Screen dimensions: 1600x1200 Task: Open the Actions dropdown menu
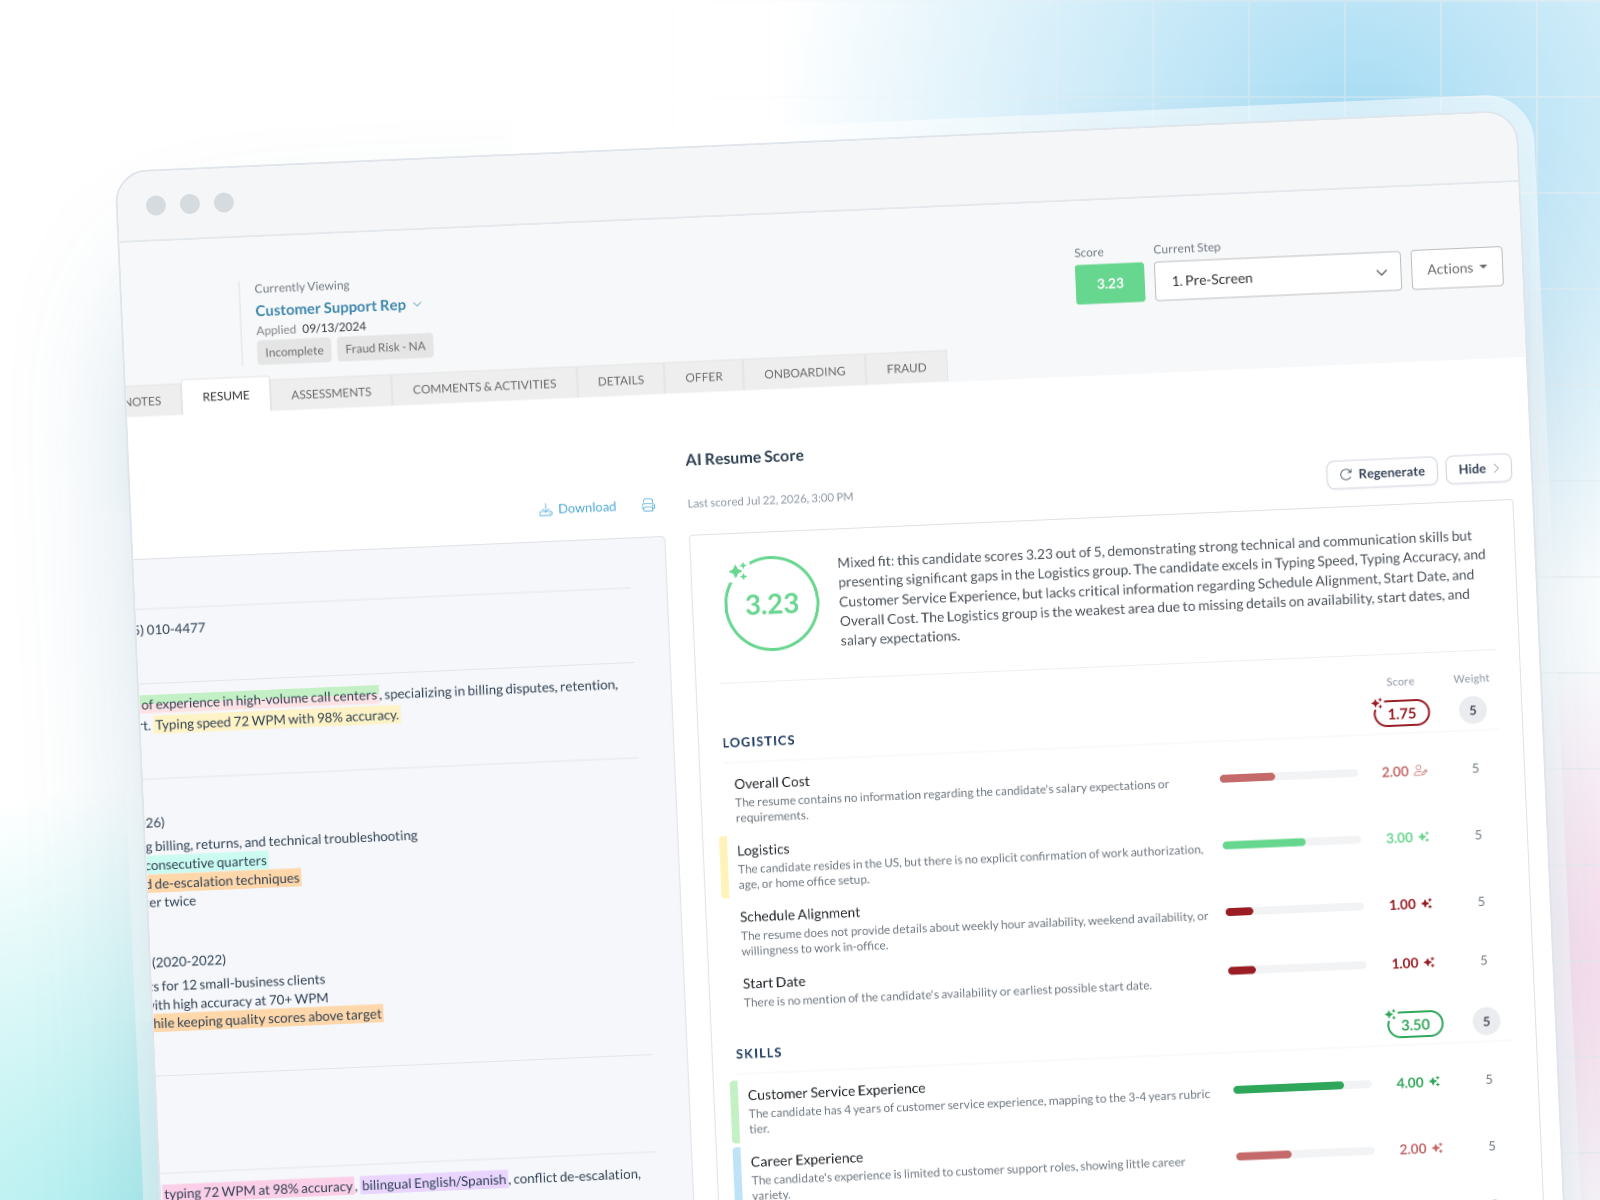1457,268
